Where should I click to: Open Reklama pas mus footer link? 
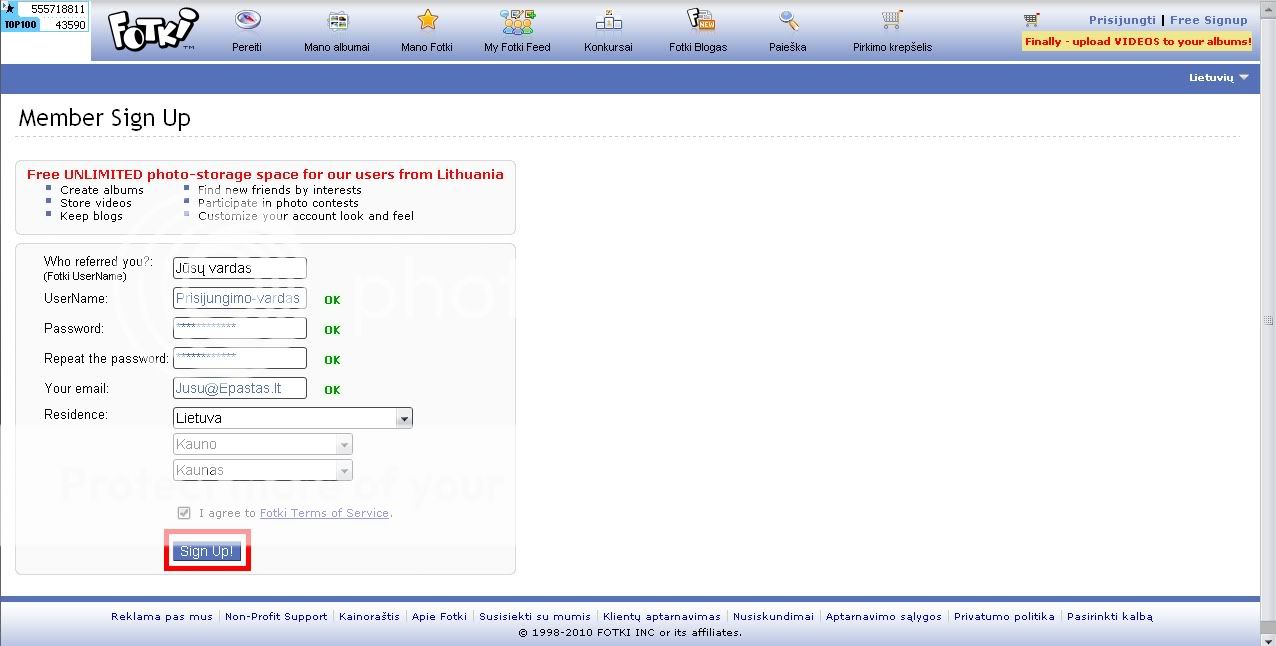(x=162, y=617)
